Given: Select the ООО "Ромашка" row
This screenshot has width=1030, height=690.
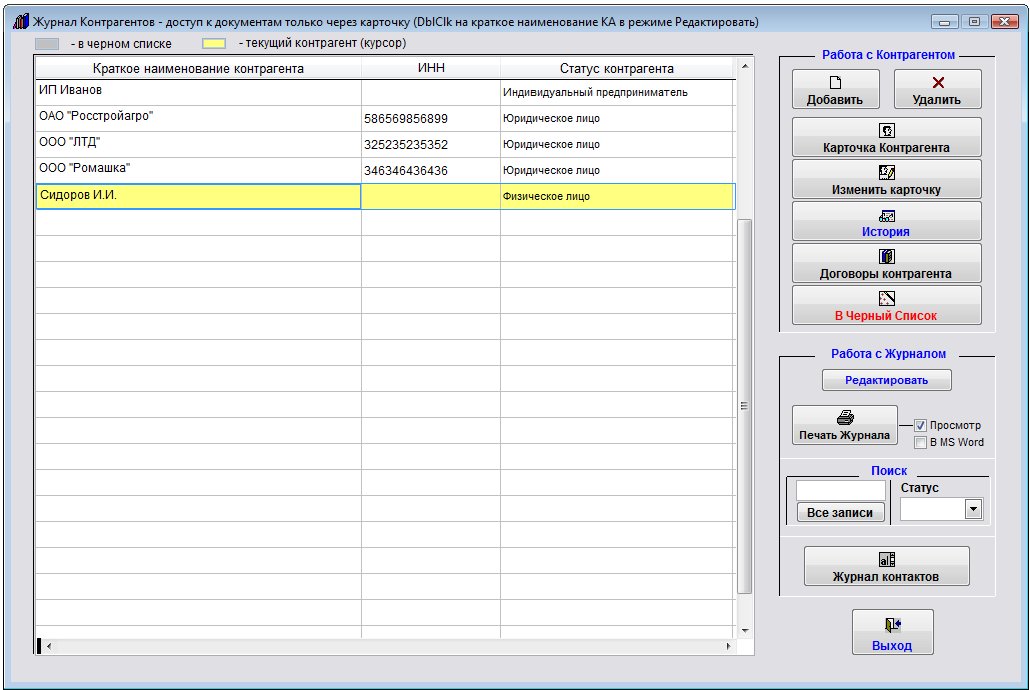Looking at the screenshot, I should (198, 170).
